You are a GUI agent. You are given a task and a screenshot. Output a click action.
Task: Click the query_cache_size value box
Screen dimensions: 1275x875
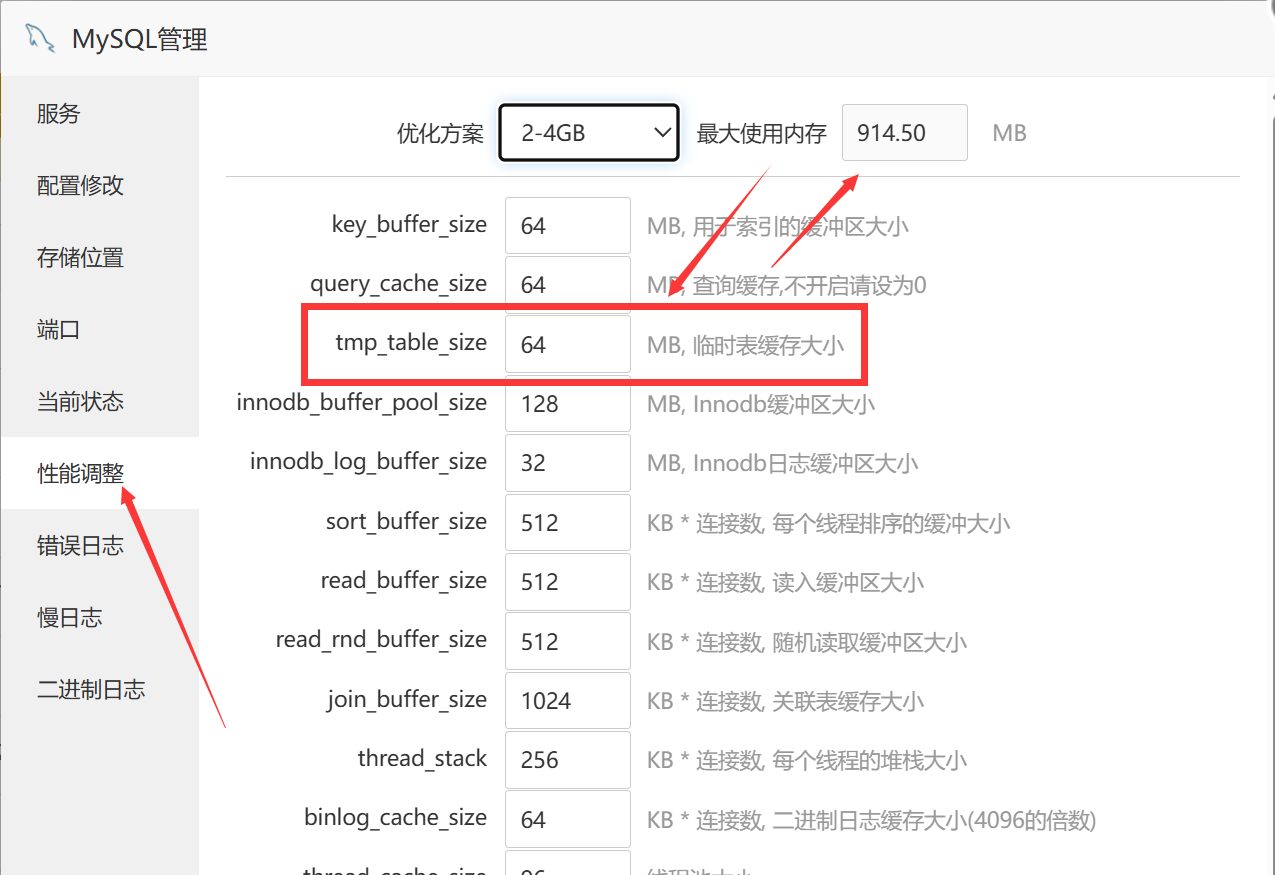tap(567, 285)
